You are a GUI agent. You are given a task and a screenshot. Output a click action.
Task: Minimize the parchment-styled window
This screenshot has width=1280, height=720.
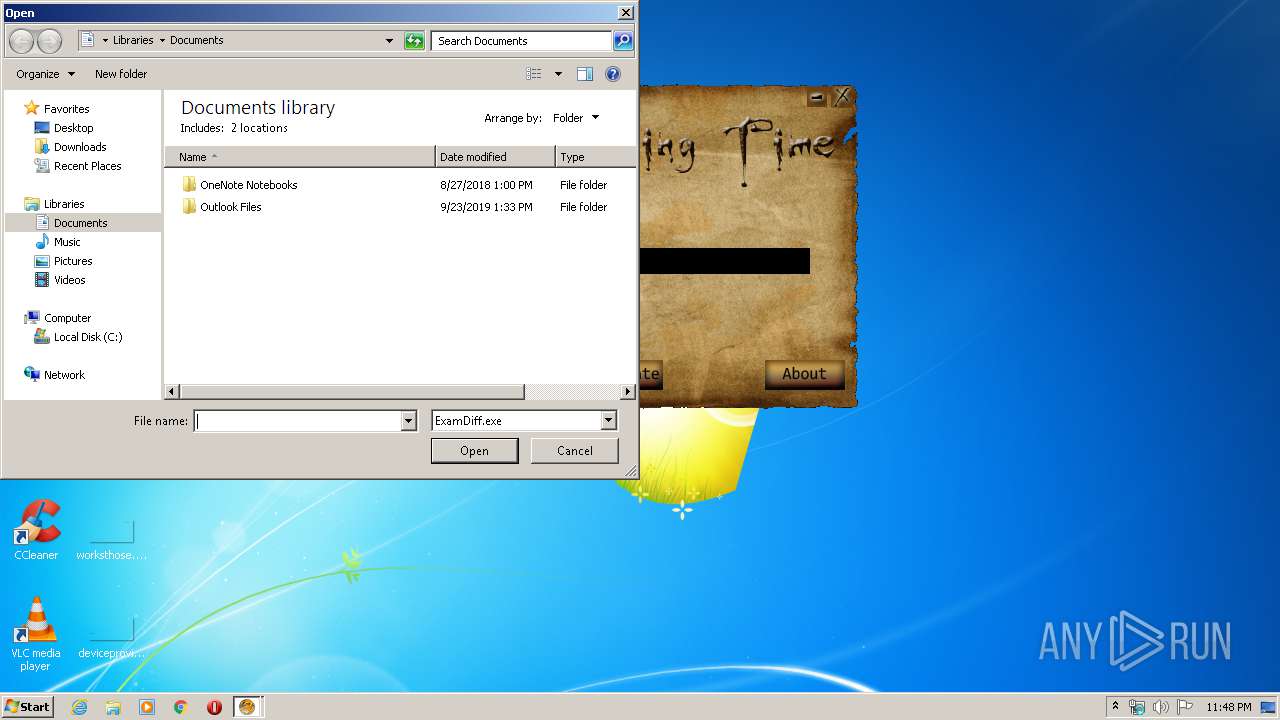click(x=817, y=97)
